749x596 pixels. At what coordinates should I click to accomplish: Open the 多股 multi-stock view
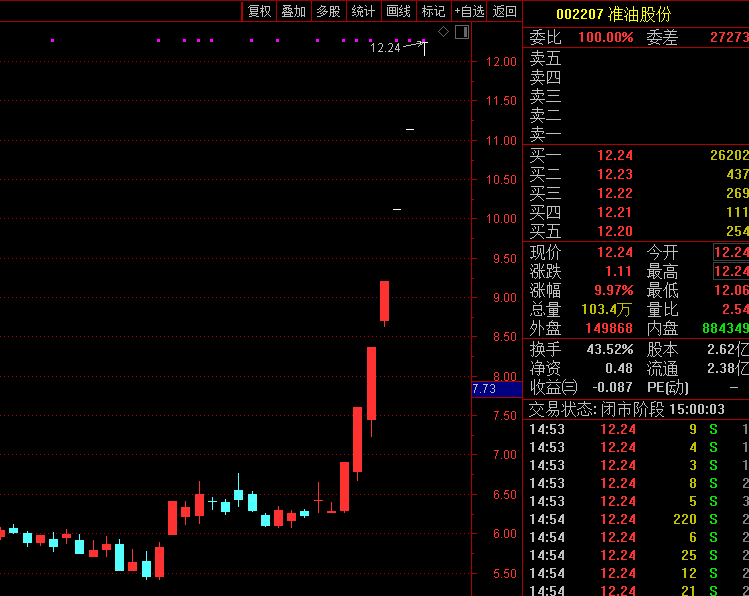[328, 11]
